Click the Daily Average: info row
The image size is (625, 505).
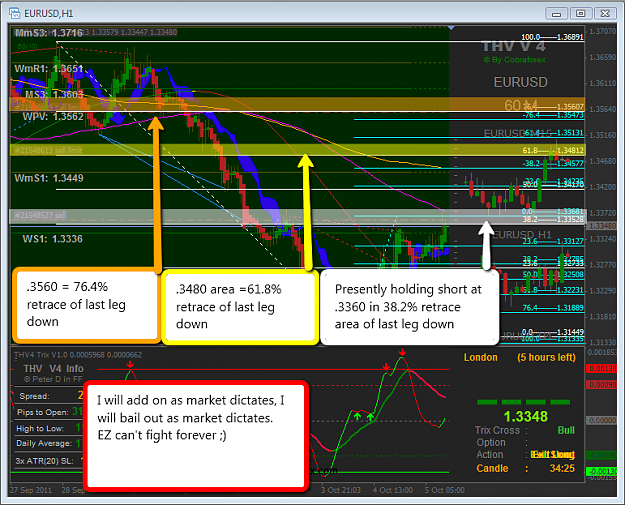click(48, 443)
